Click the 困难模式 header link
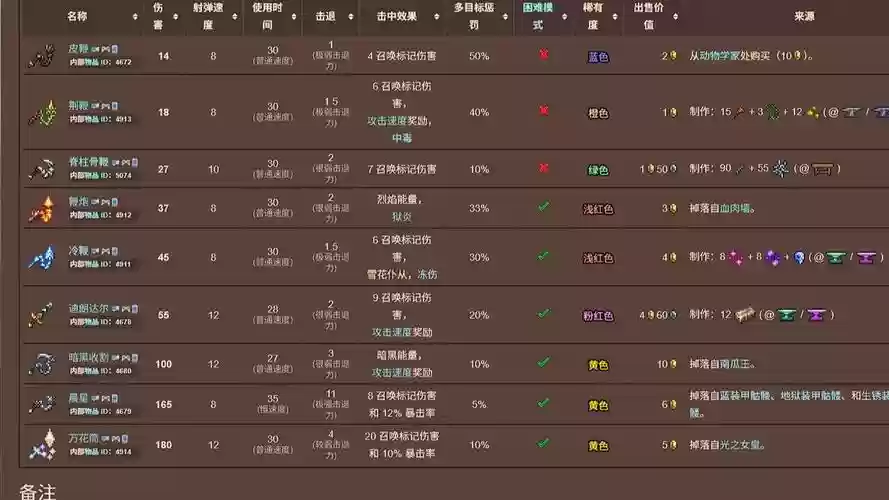Image resolution: width=889 pixels, height=500 pixels. click(x=537, y=16)
